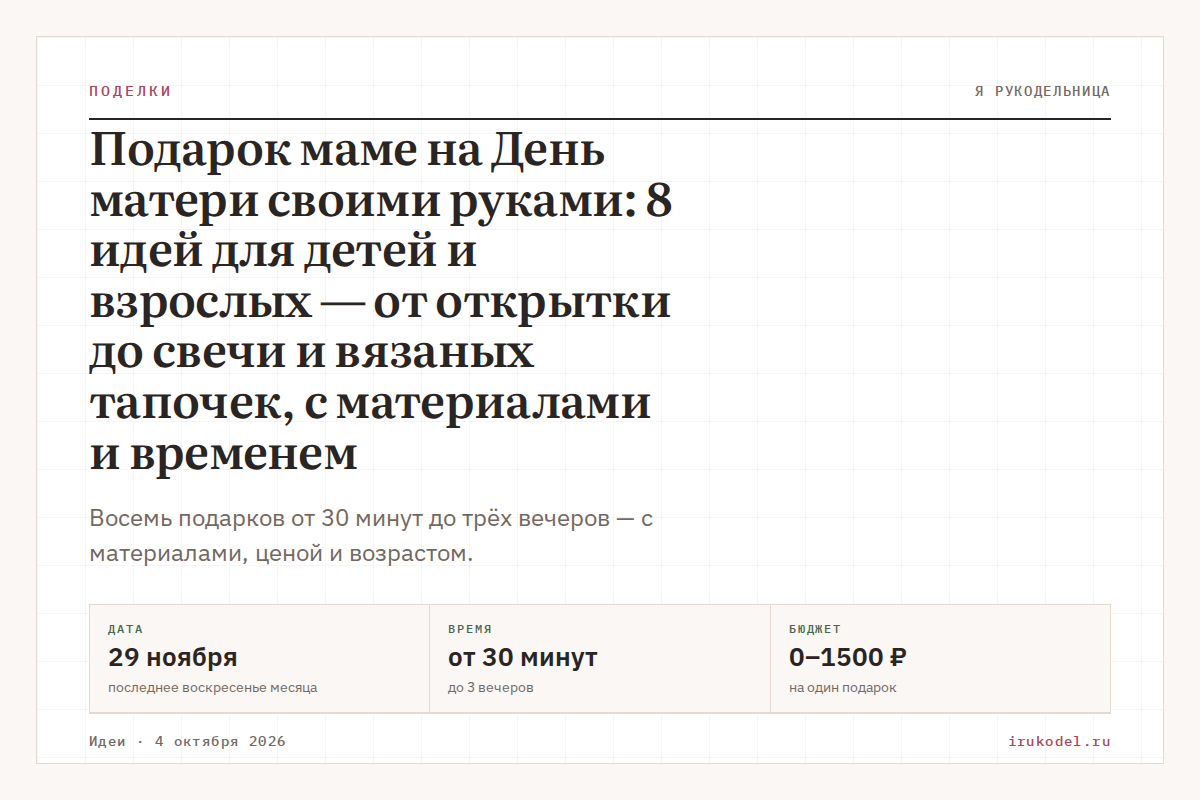Viewport: 1200px width, 800px height.
Task: Select the note 'до 3 вечеров'
Action: point(491,688)
